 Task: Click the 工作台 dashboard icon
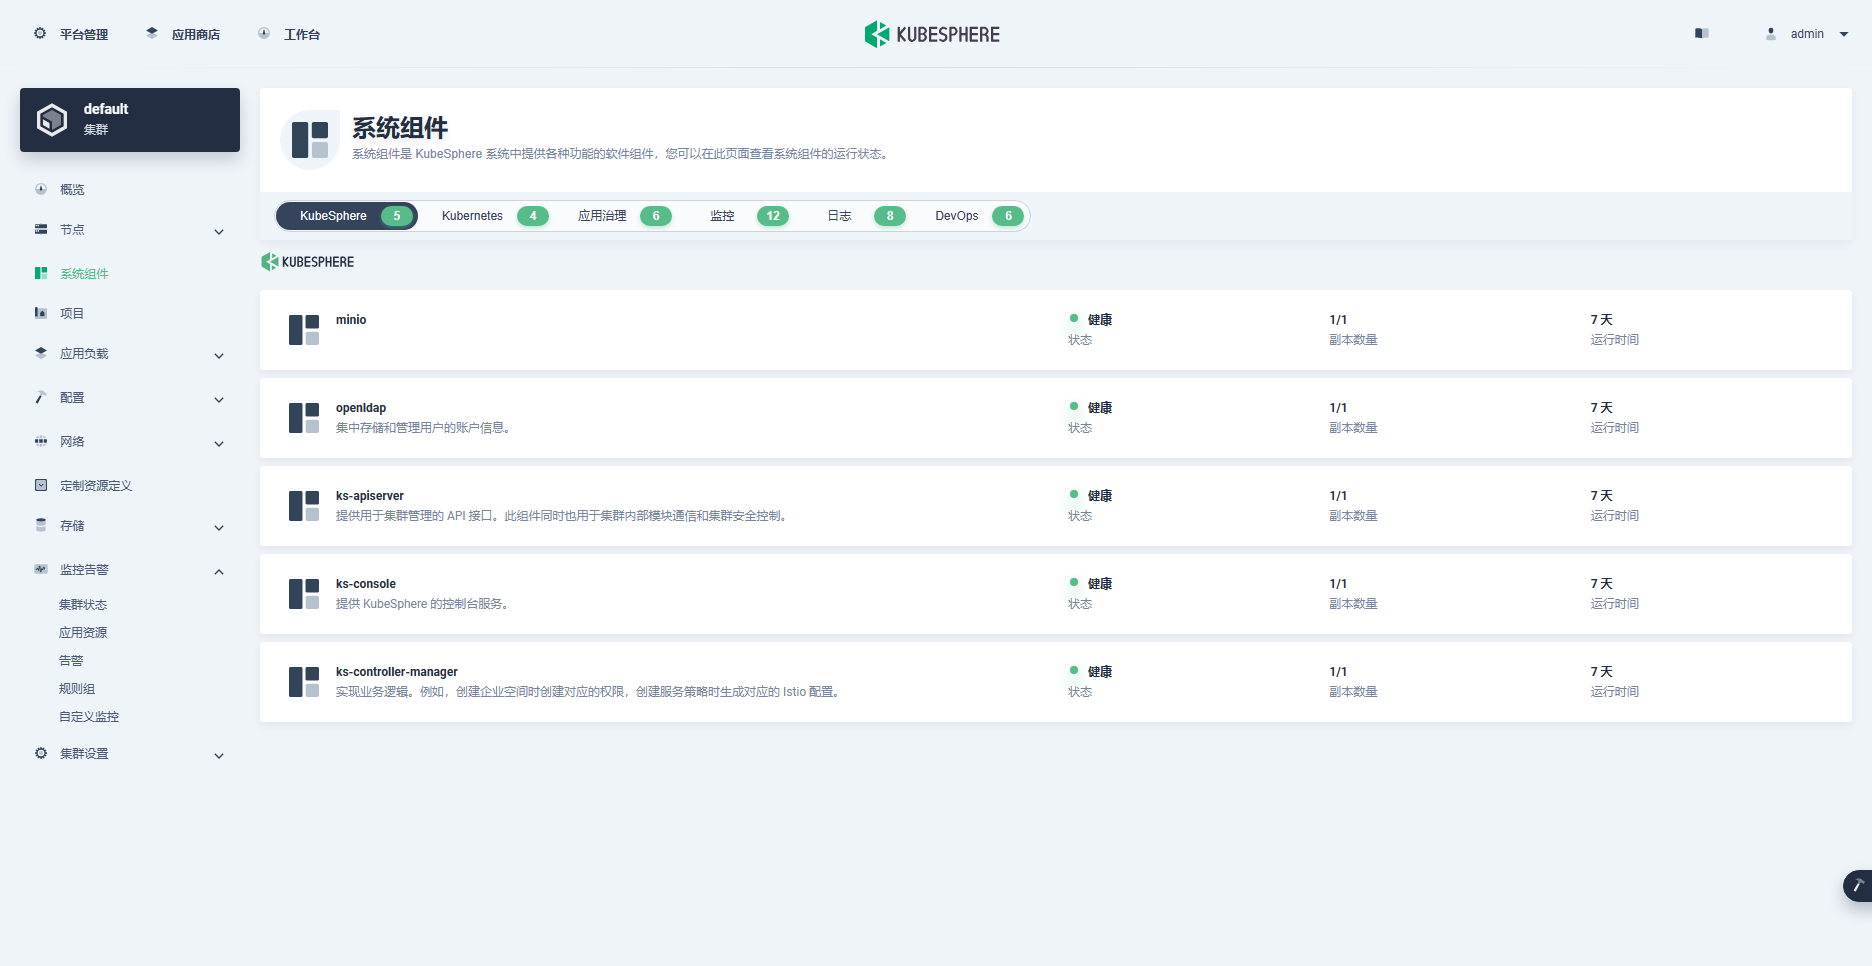click(264, 33)
